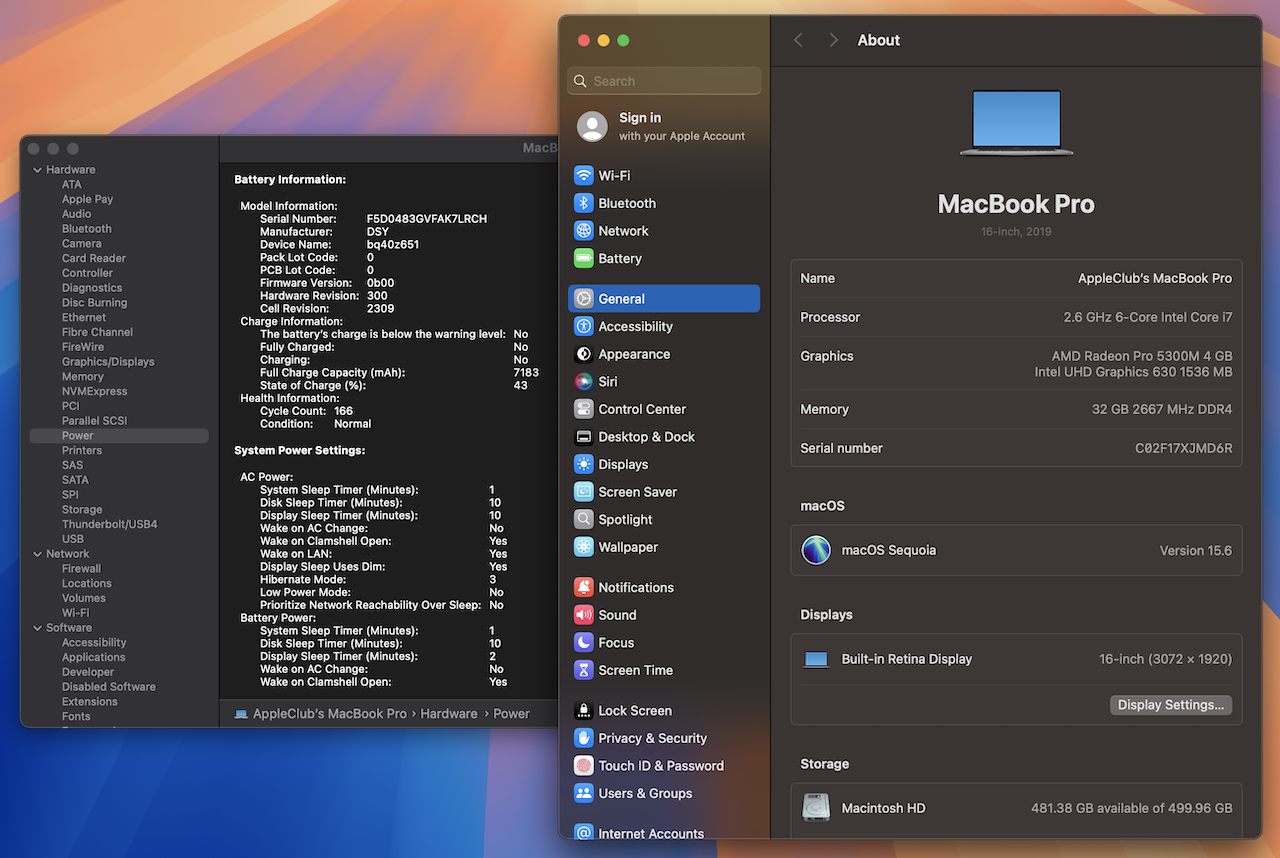Click the MacBook Pro laptop image
The image size is (1280, 858).
click(1016, 122)
